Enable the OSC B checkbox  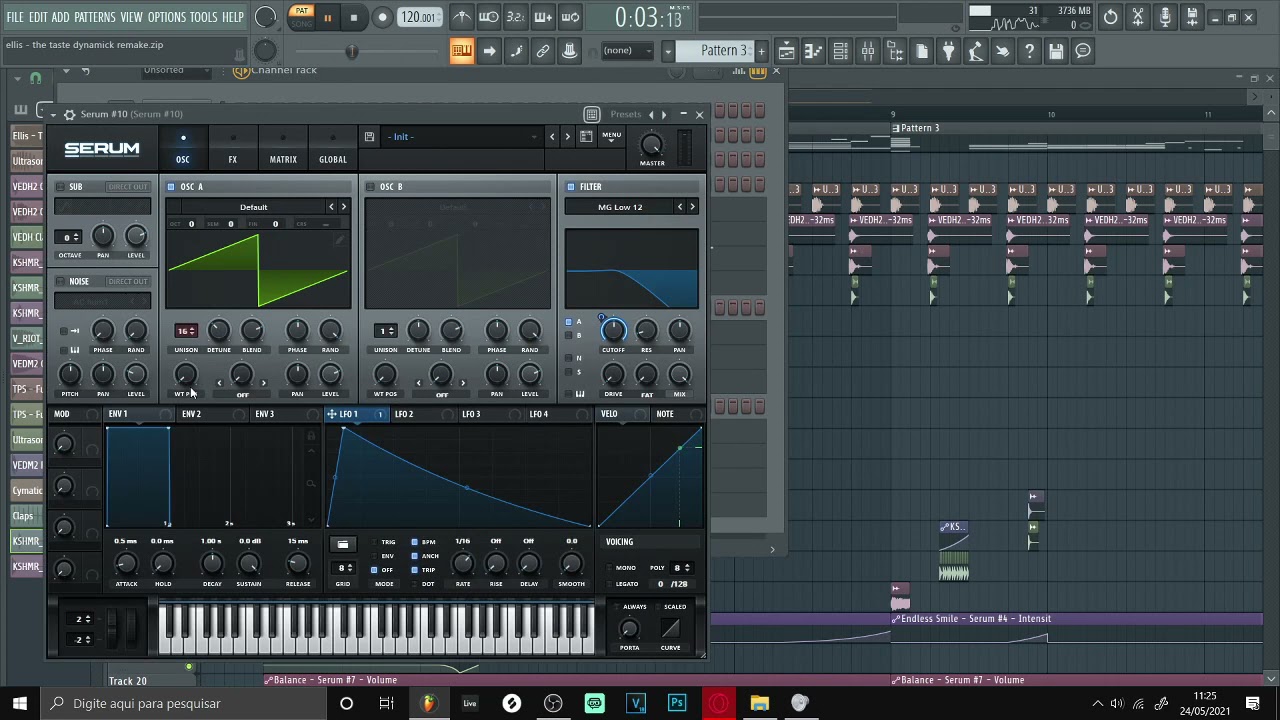[x=370, y=187]
